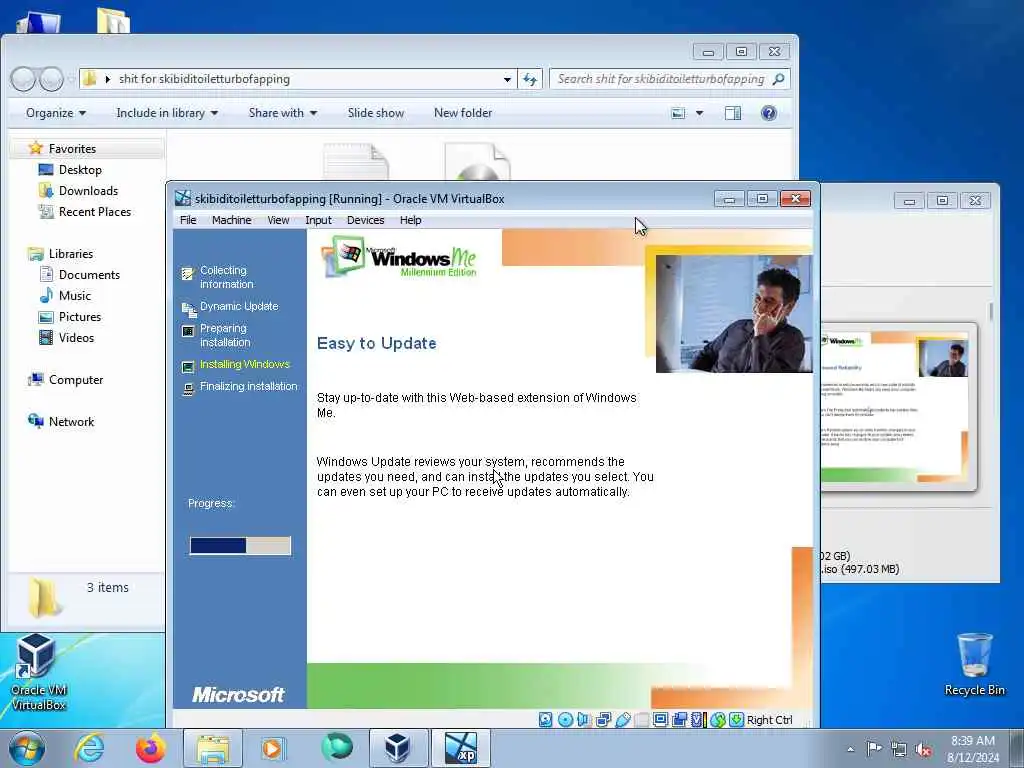Open Internet Explorer from the taskbar
The height and width of the screenshot is (768, 1024).
coord(89,748)
